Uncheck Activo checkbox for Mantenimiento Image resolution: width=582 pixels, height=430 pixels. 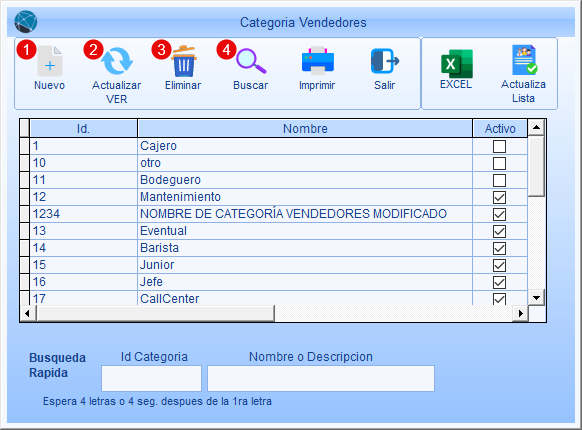[x=499, y=197]
